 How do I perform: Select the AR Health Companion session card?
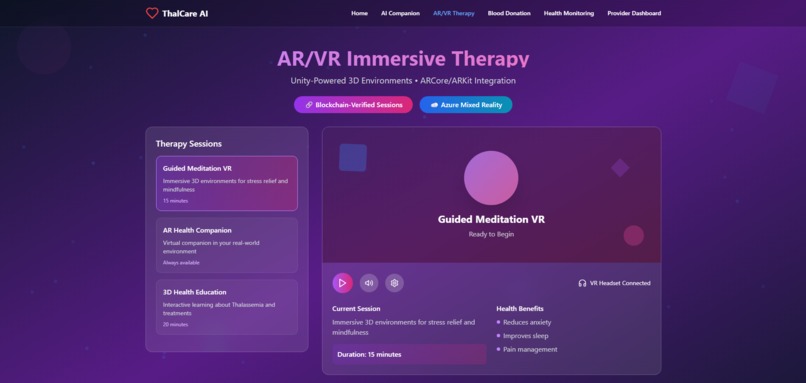[227, 245]
